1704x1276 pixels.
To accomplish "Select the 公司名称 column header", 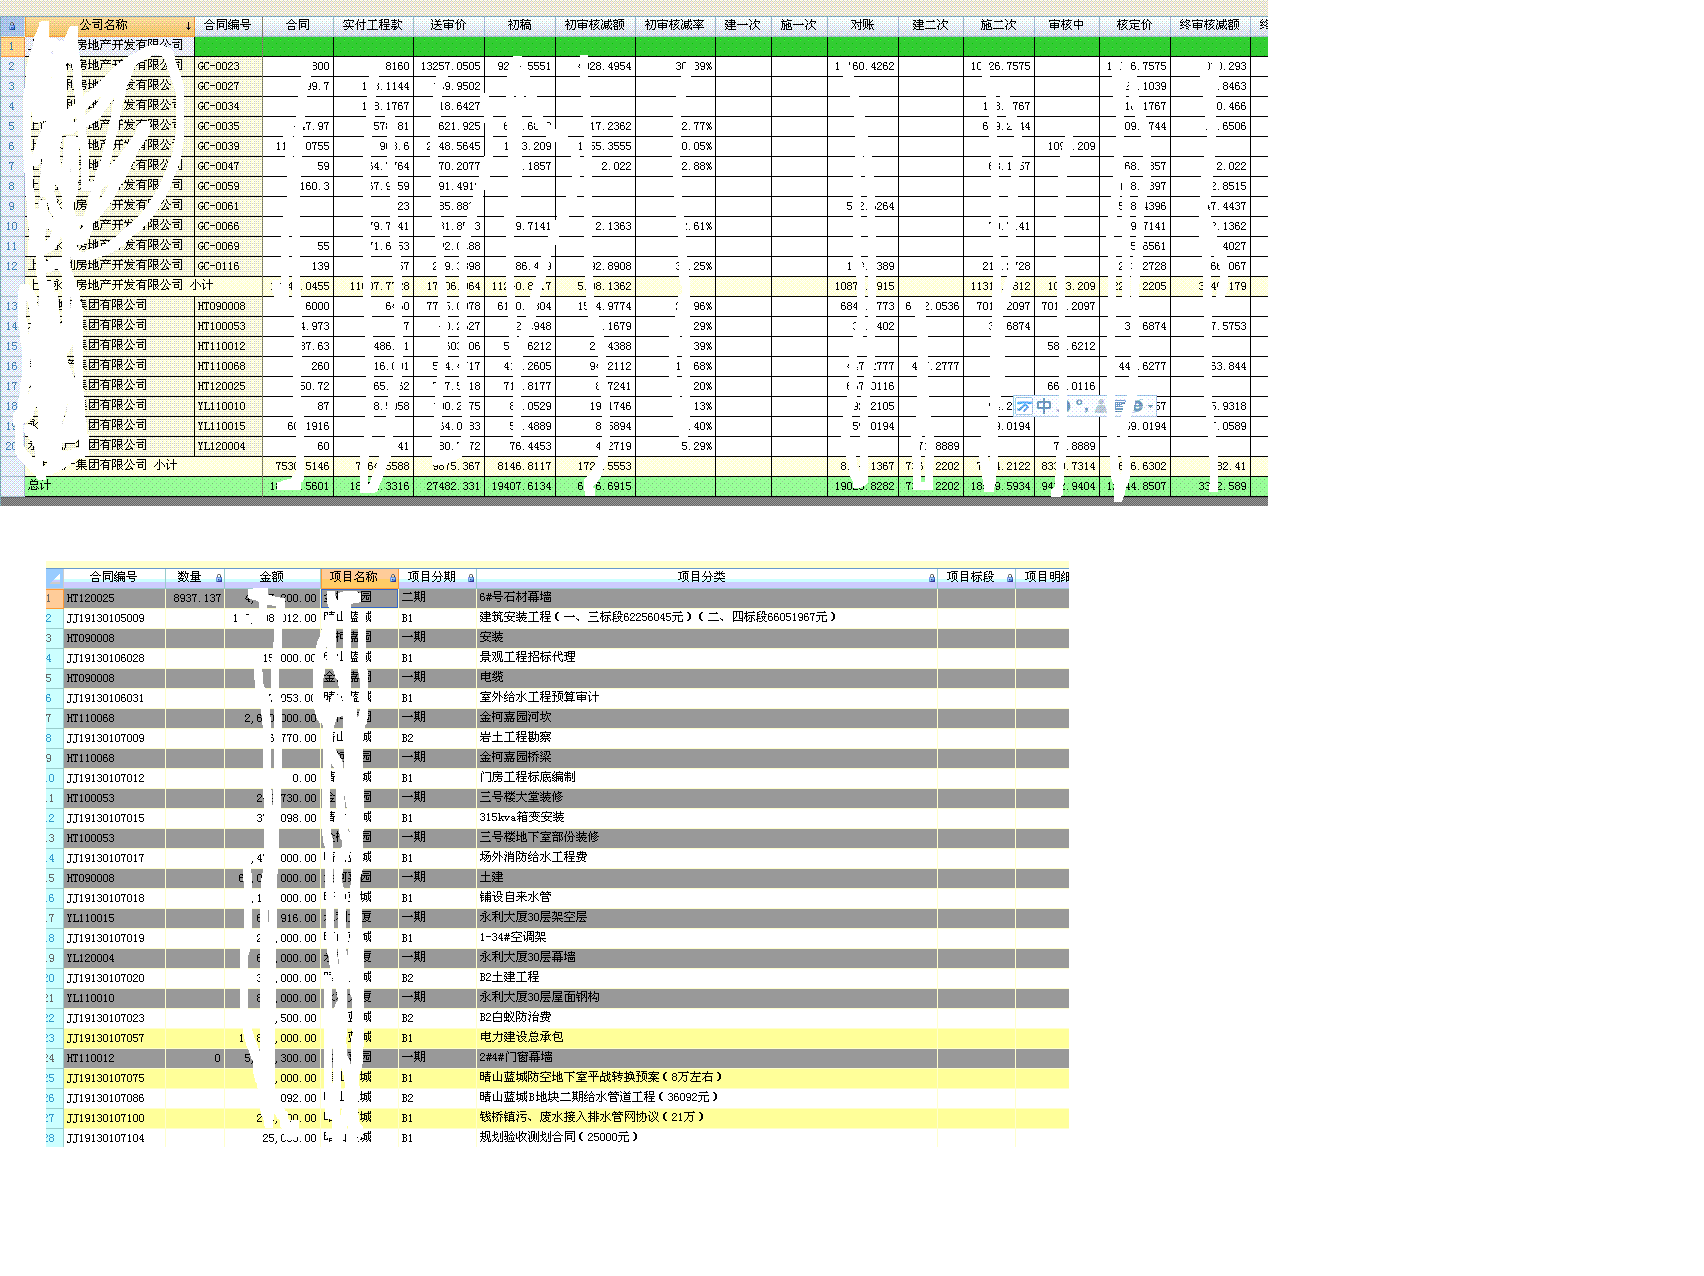I will 109,26.
